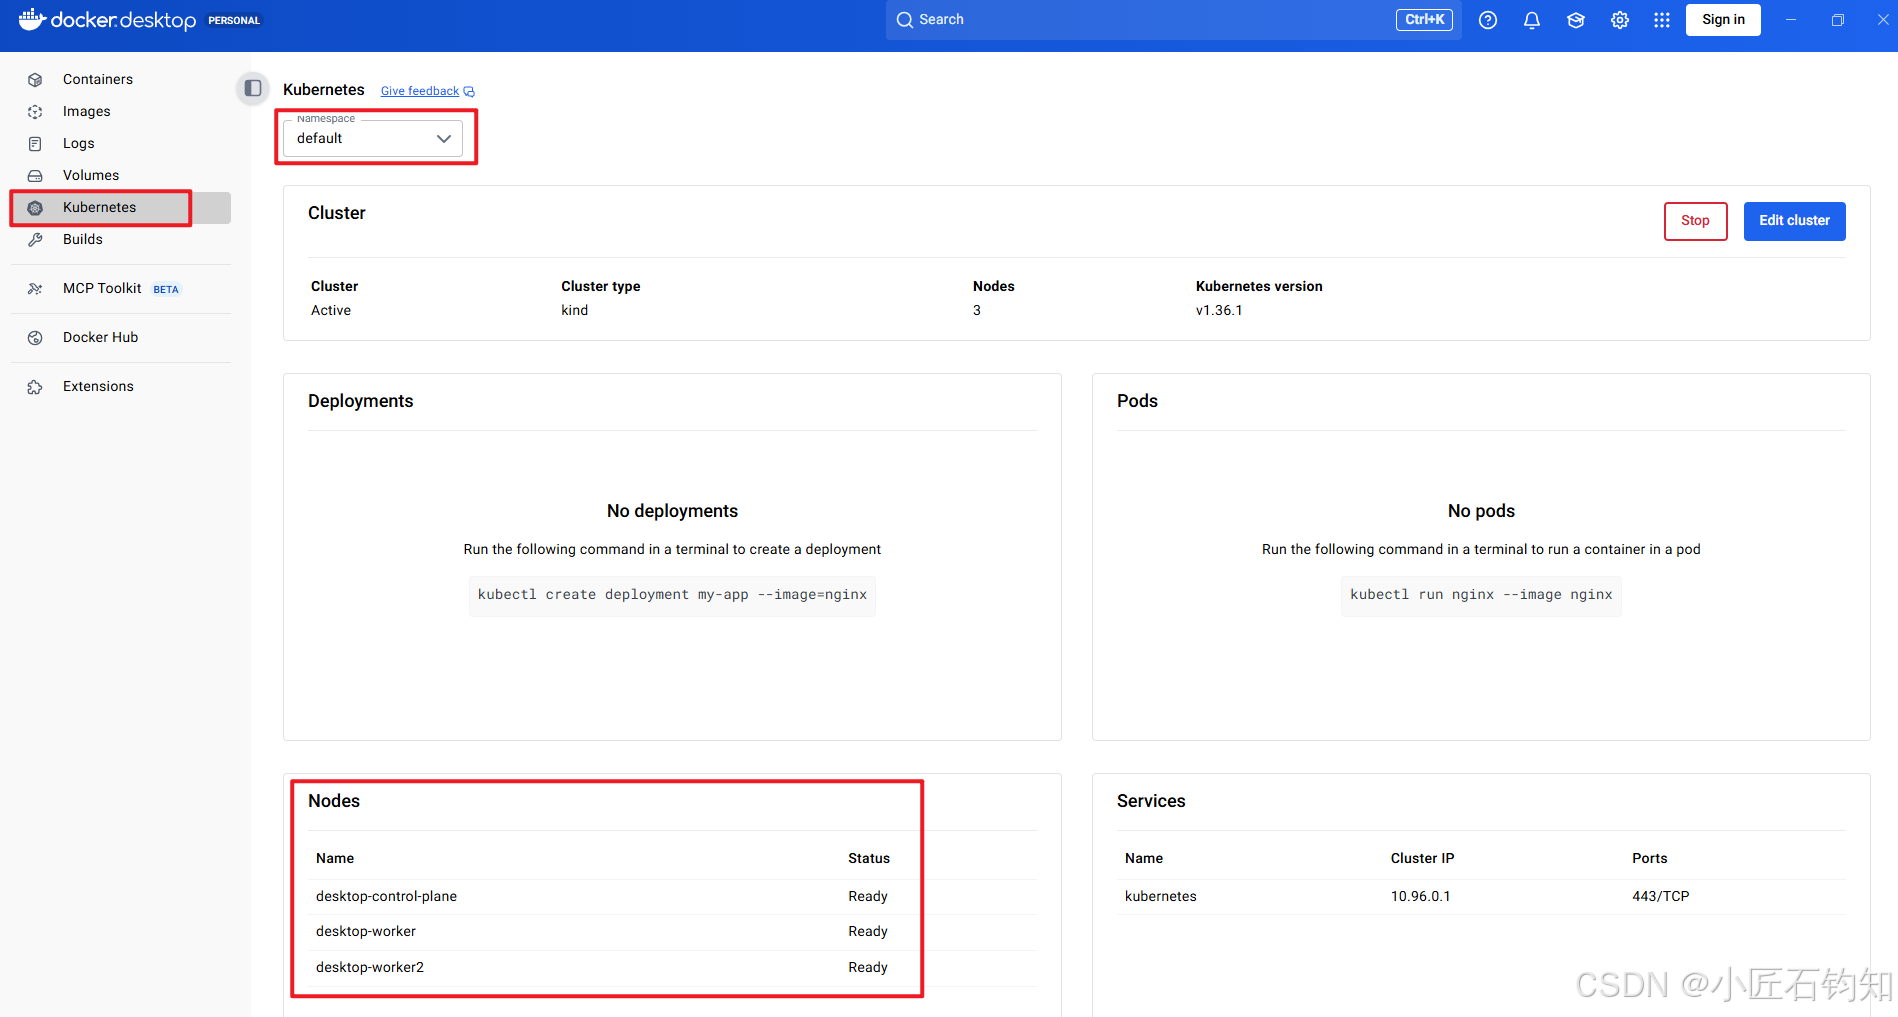Collapse the sidebar with the panel toggle

253,88
